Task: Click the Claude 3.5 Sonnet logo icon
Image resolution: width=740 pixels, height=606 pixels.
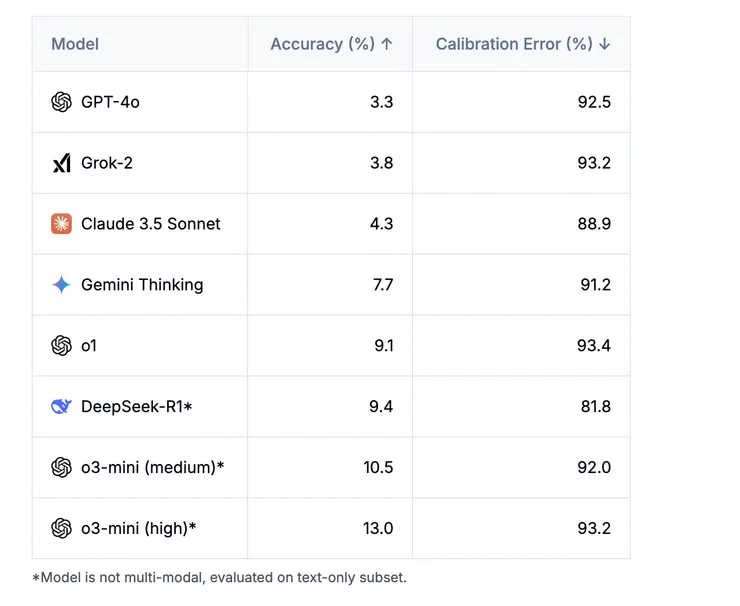Action: (x=61, y=224)
